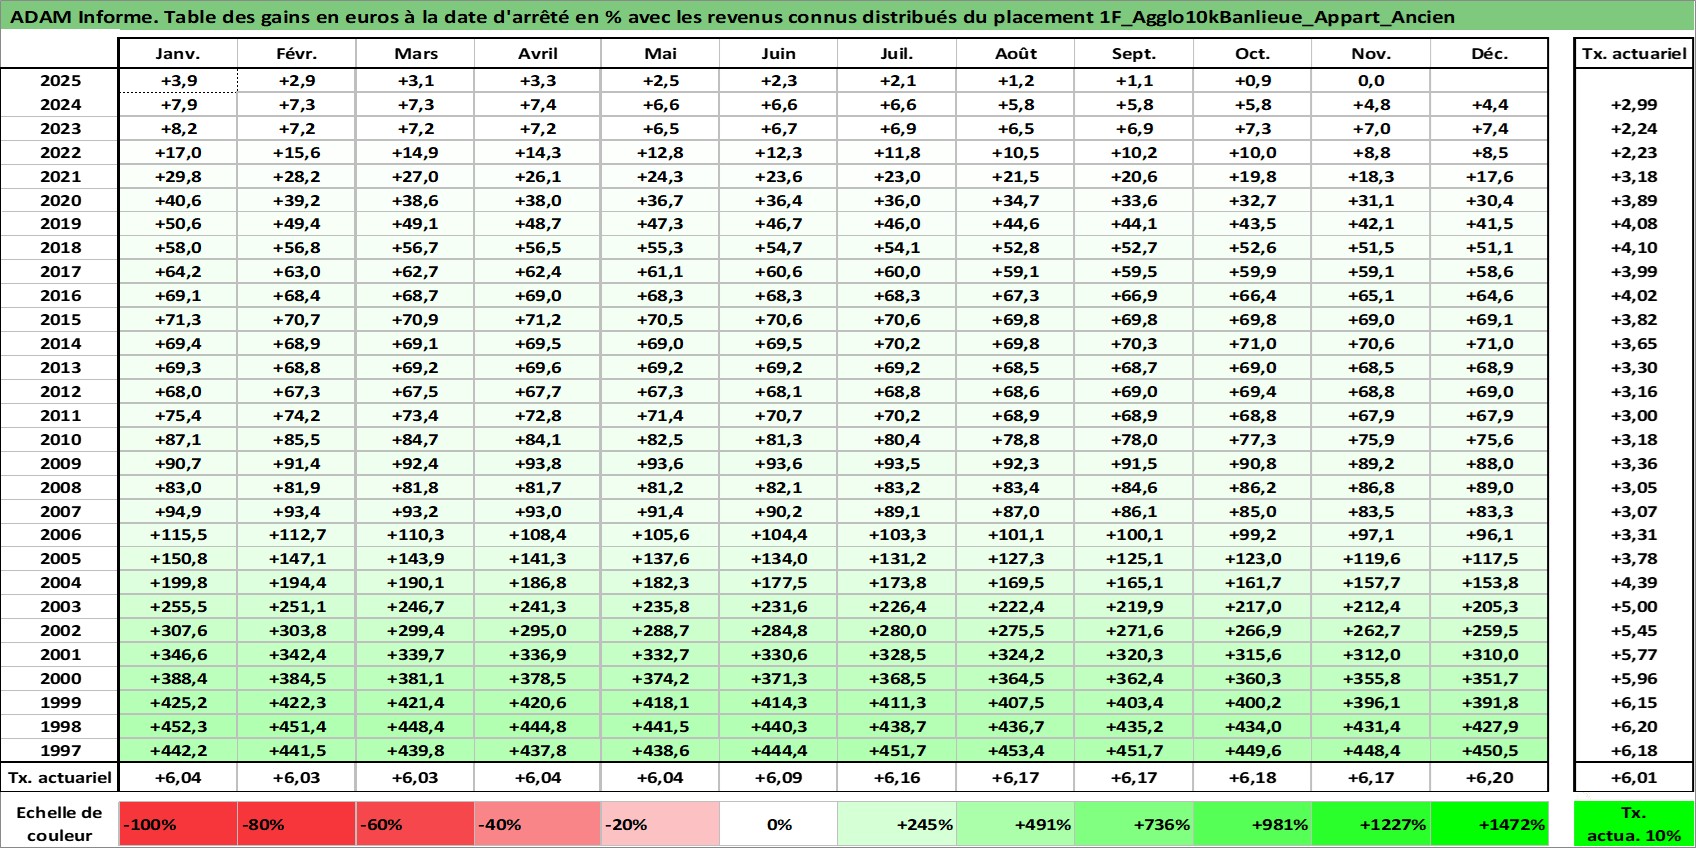Click the +6,01 overall actuarial rate cell
This screenshot has width=1696, height=848.
pos(1634,778)
